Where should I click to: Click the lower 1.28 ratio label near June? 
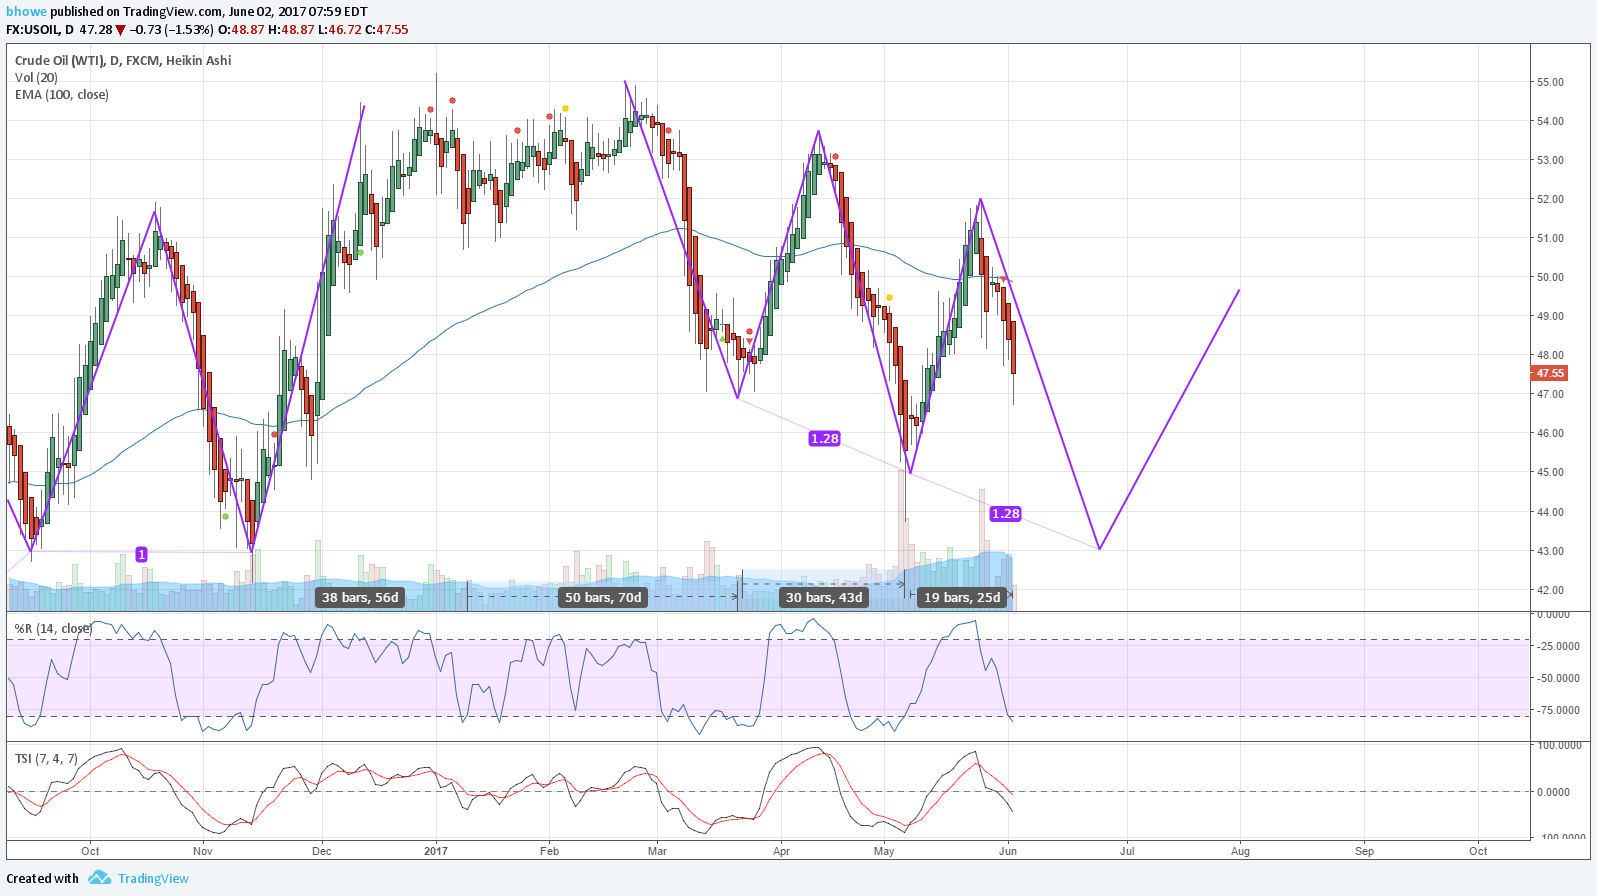pos(1006,514)
